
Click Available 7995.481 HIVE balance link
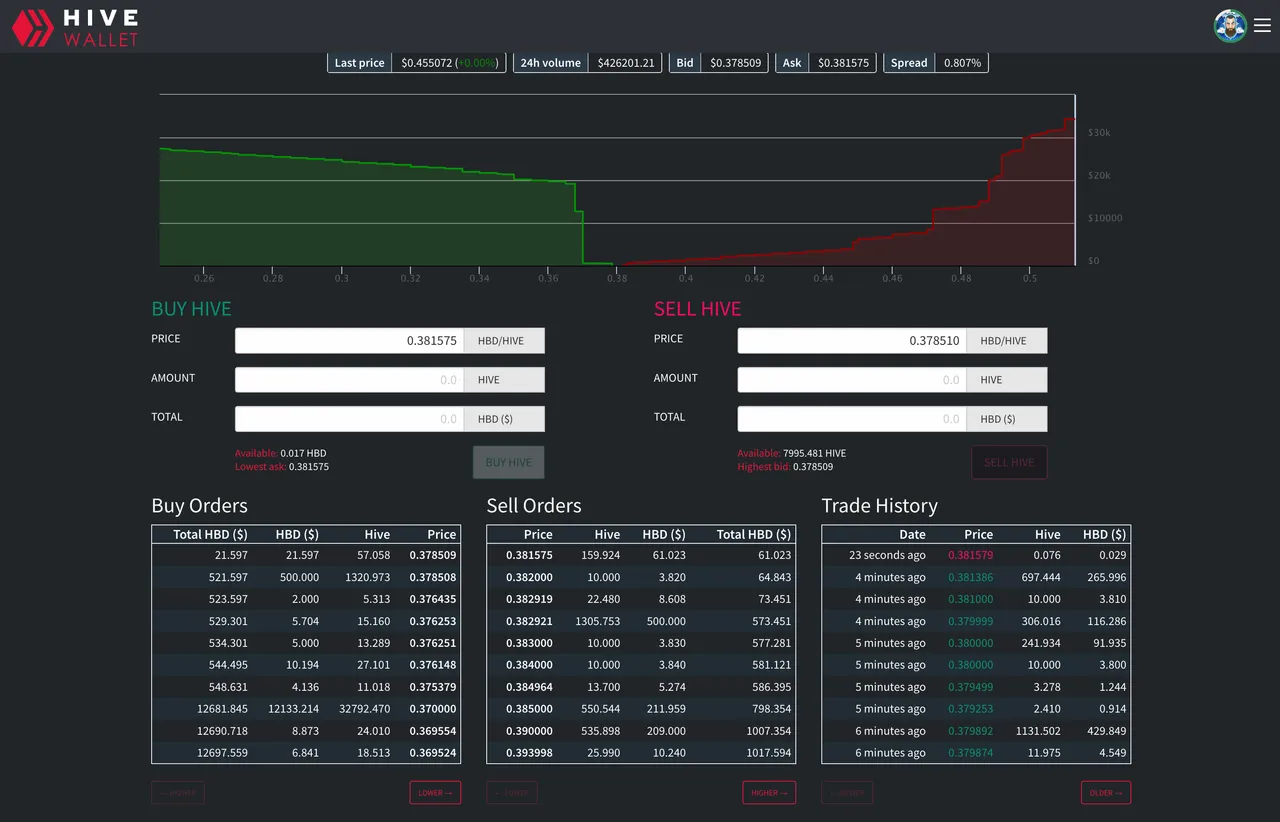(792, 453)
